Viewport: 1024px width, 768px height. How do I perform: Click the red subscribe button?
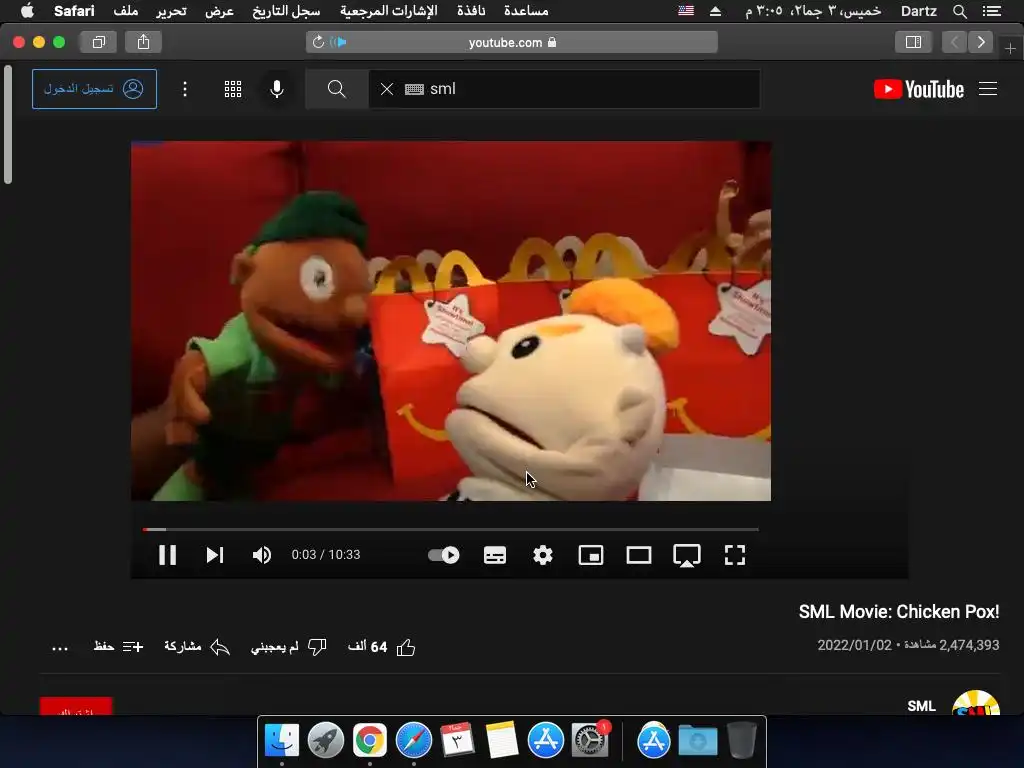76,707
